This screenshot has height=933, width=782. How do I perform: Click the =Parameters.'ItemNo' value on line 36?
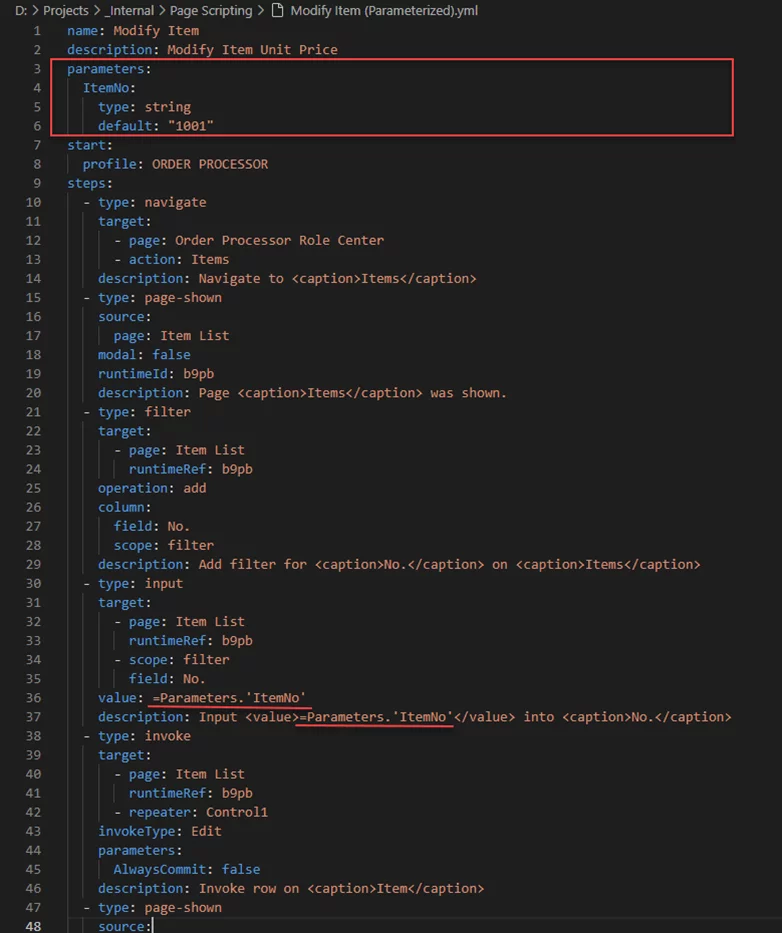click(228, 698)
